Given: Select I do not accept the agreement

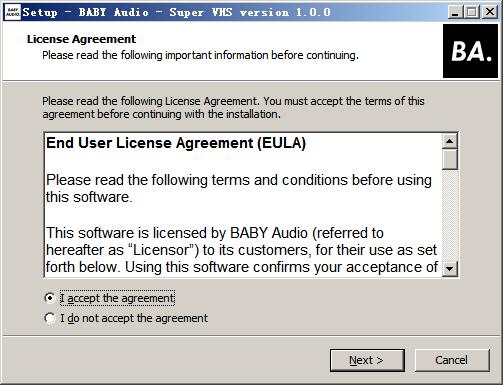Looking at the screenshot, I should (50, 318).
